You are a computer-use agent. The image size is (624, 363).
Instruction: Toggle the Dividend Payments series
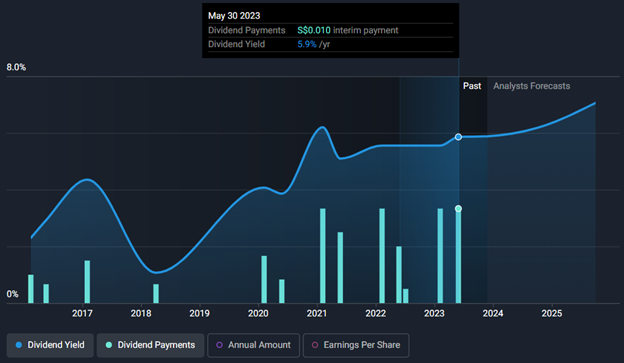coord(150,345)
